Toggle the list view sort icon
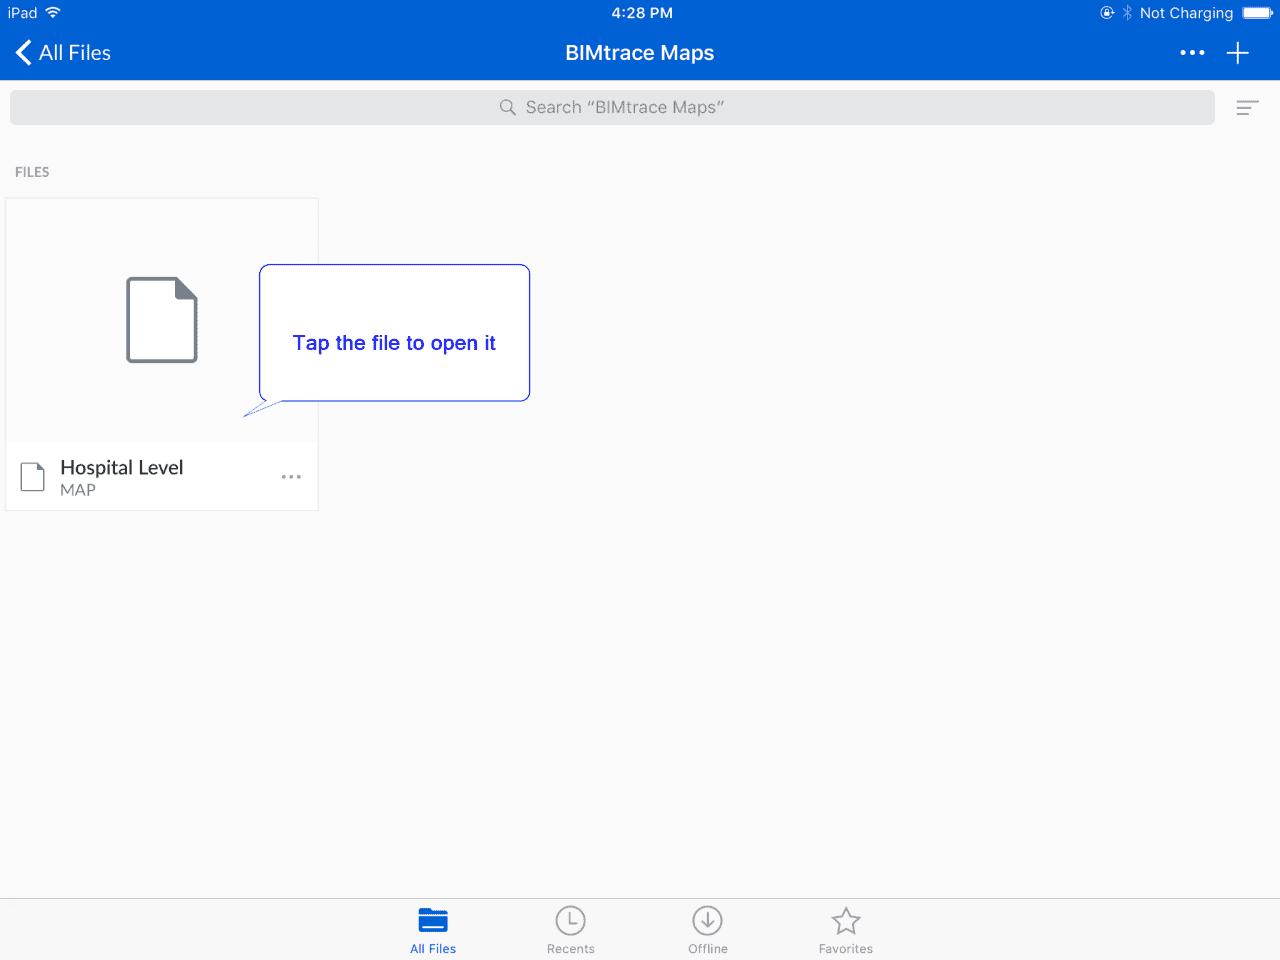Screen dimensions: 1280x960 1247,108
